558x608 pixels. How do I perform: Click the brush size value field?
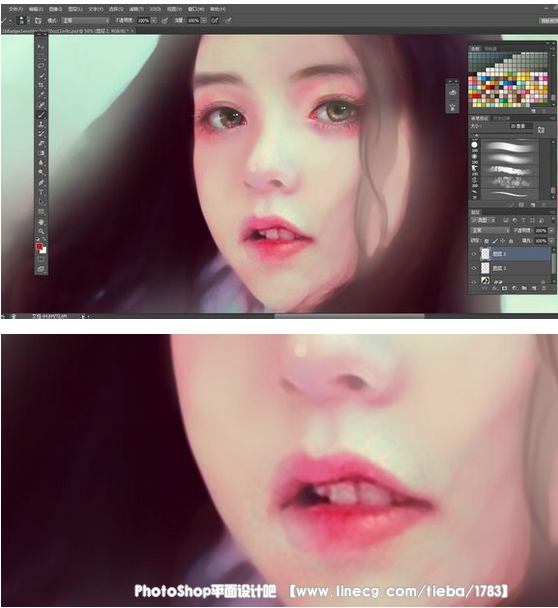point(521,126)
